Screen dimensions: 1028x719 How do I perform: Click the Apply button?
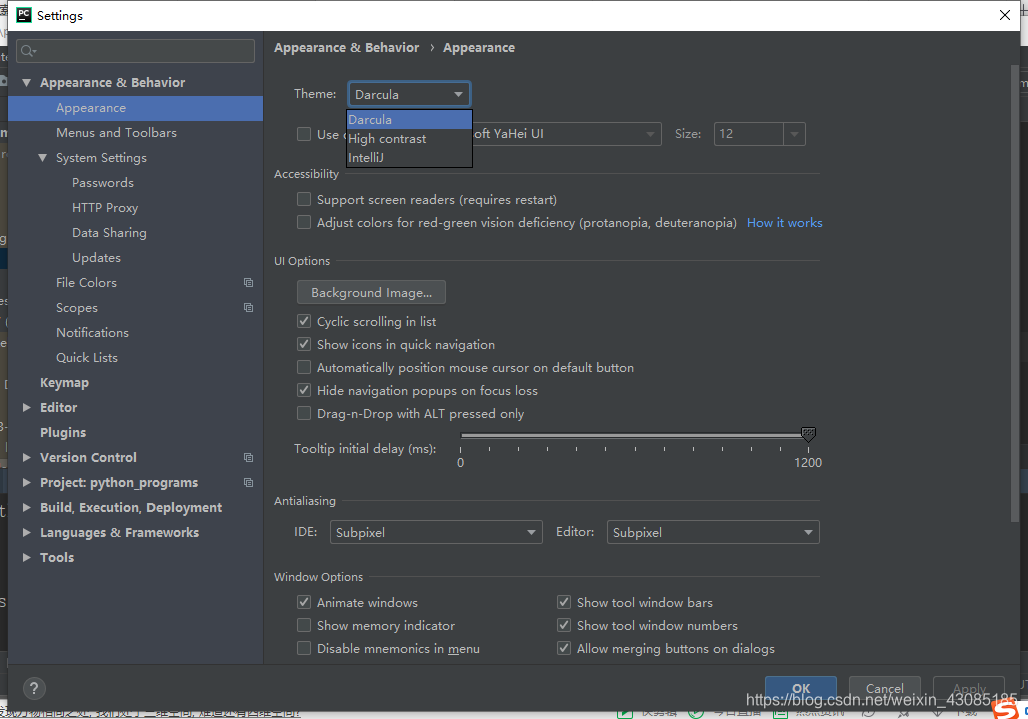click(x=969, y=688)
